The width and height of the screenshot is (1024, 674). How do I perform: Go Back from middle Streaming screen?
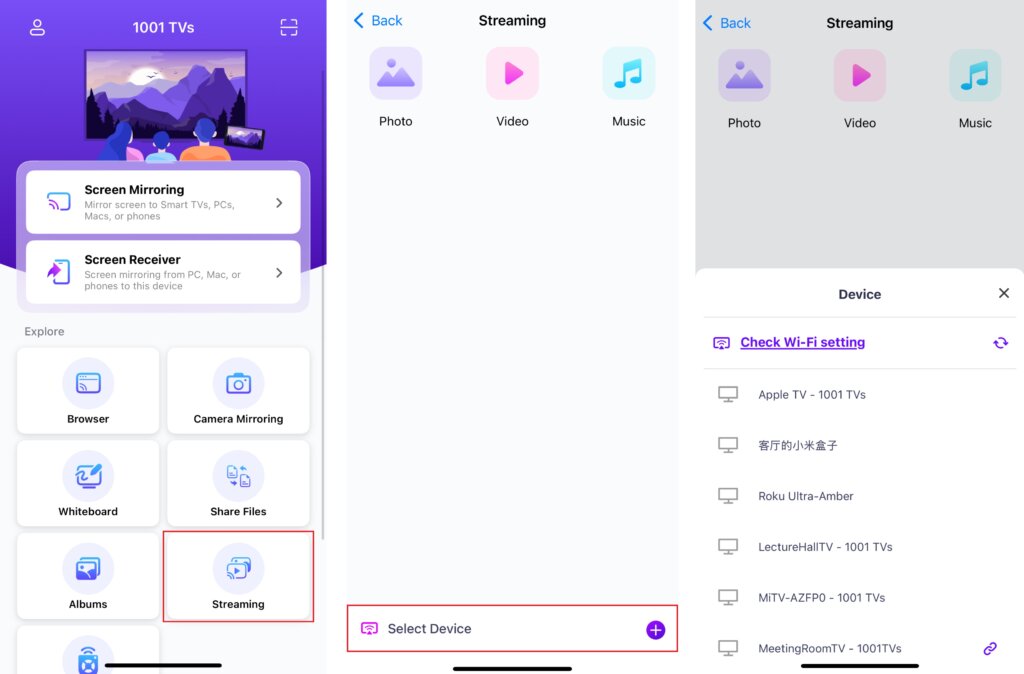(x=378, y=21)
